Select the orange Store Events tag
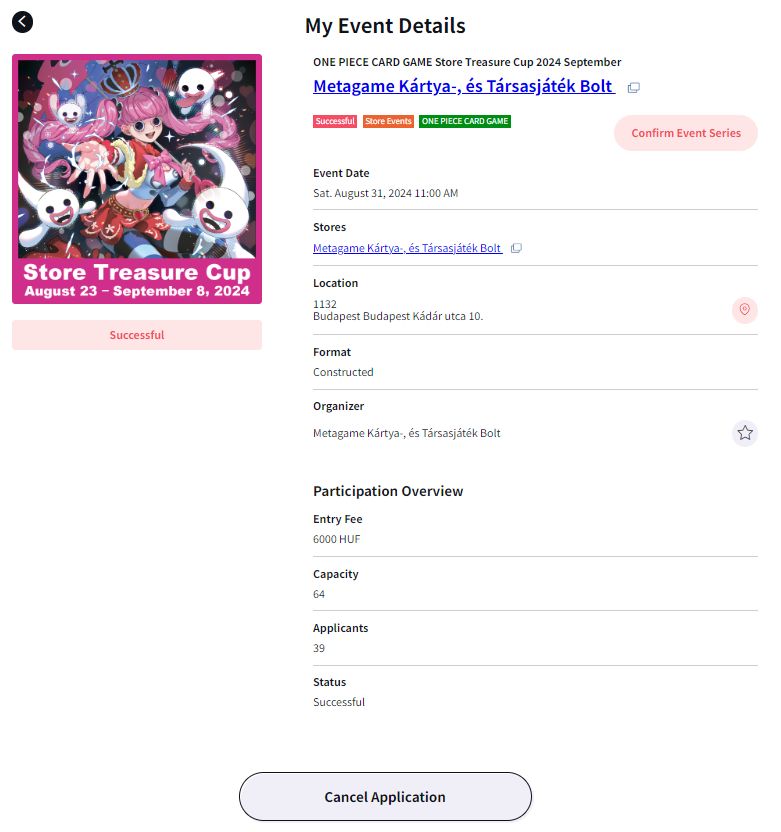Image resolution: width=781 pixels, height=832 pixels. click(x=388, y=122)
